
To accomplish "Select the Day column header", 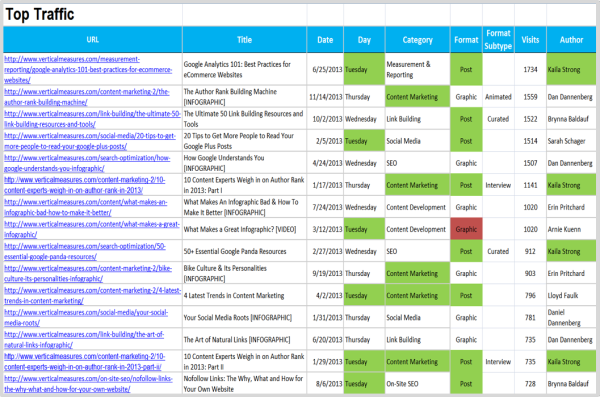I will tap(364, 39).
